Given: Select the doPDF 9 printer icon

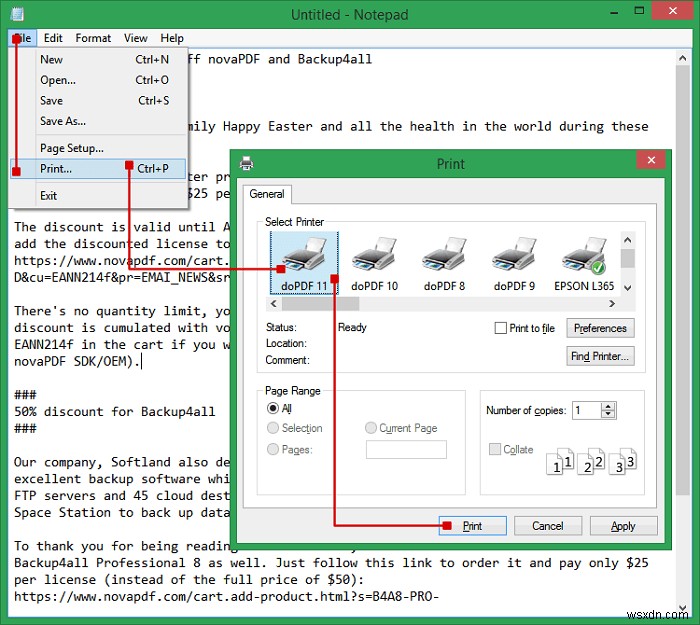Looking at the screenshot, I should (514, 262).
